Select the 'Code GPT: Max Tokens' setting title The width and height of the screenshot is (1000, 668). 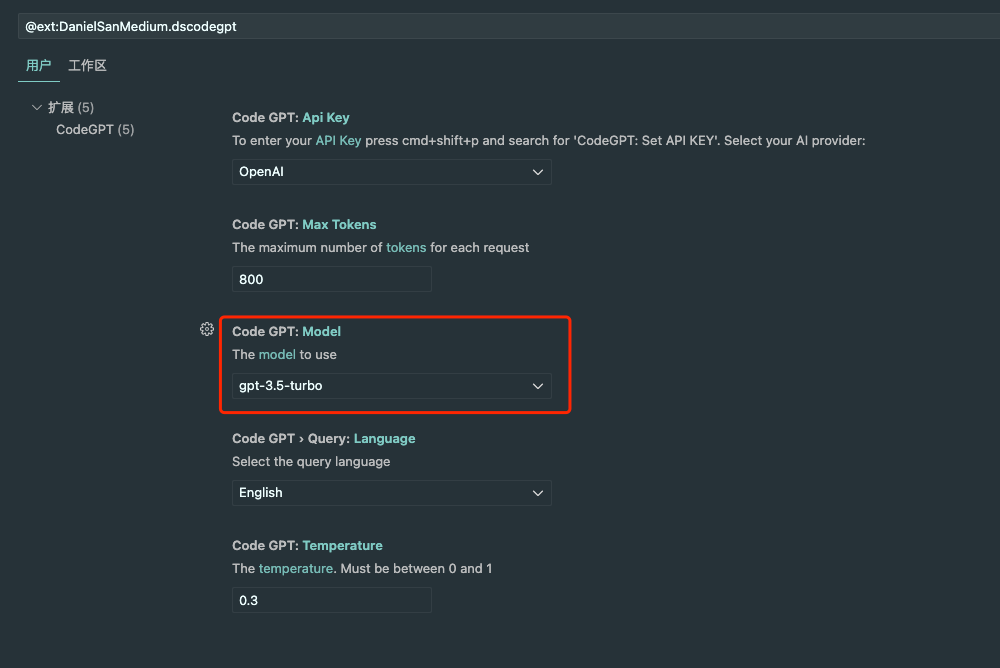point(304,225)
